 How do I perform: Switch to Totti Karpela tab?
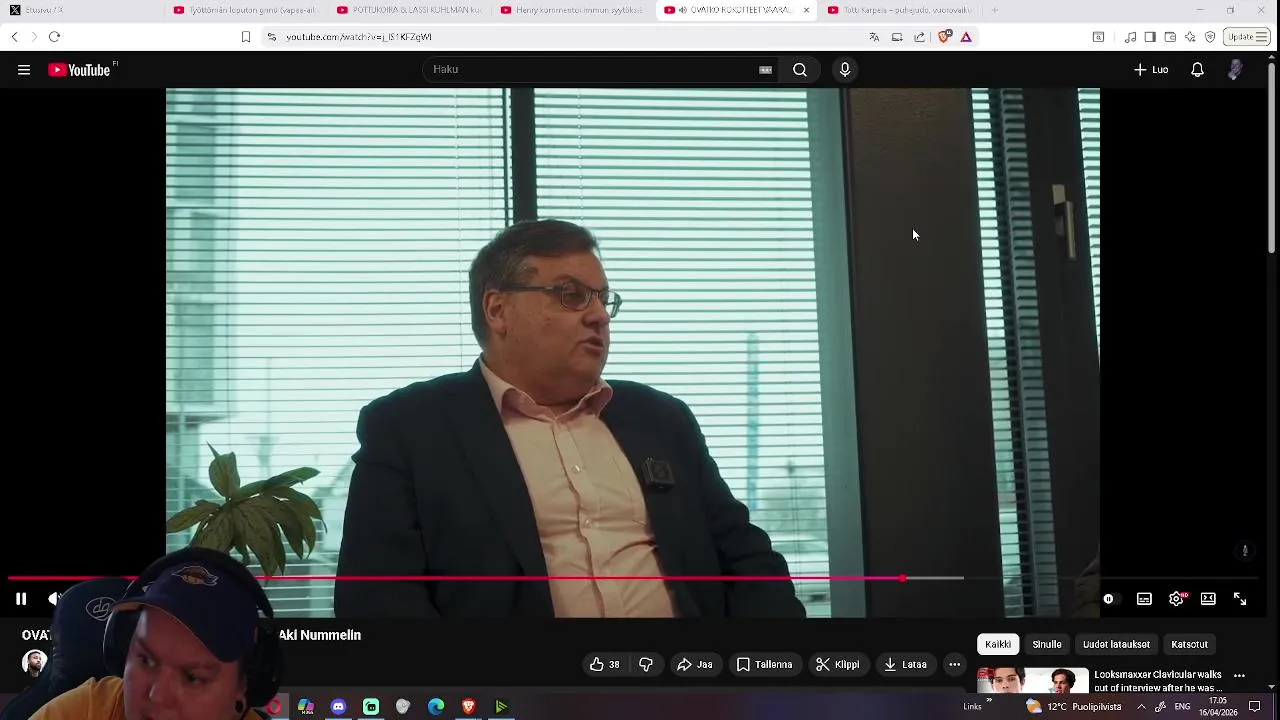pyautogui.click(x=900, y=10)
